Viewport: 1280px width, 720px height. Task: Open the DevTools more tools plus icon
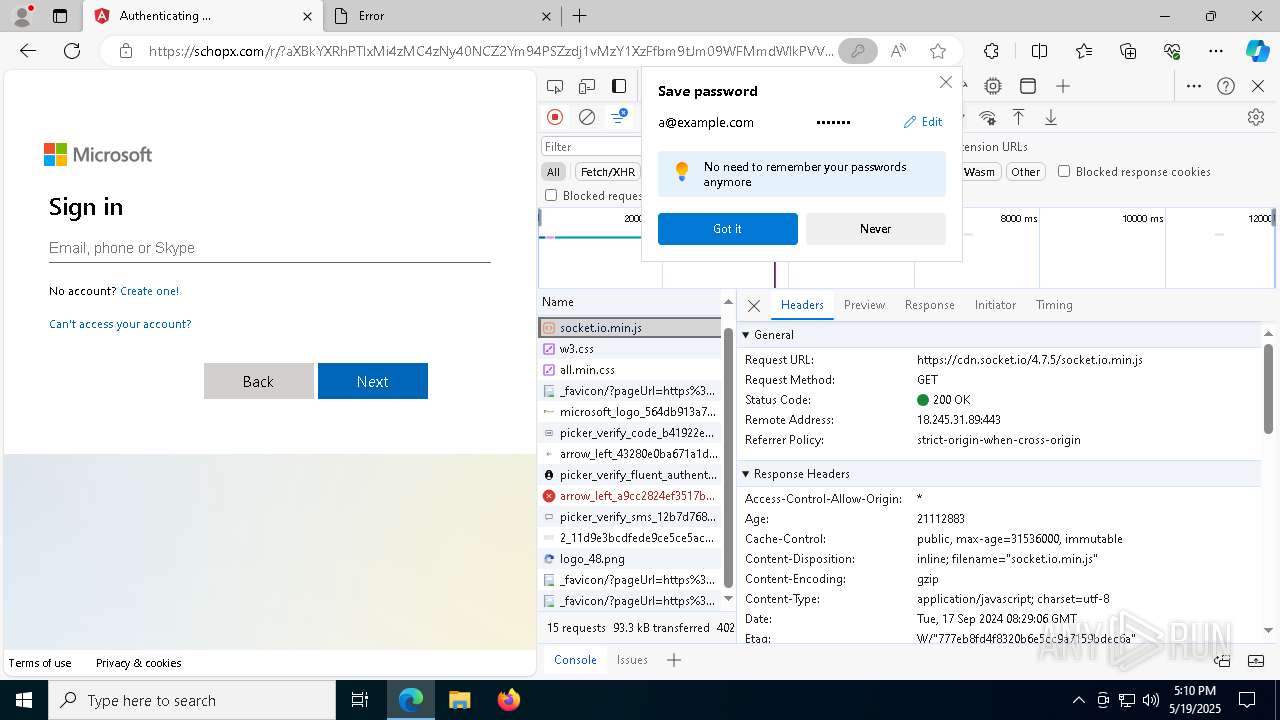pos(1063,87)
